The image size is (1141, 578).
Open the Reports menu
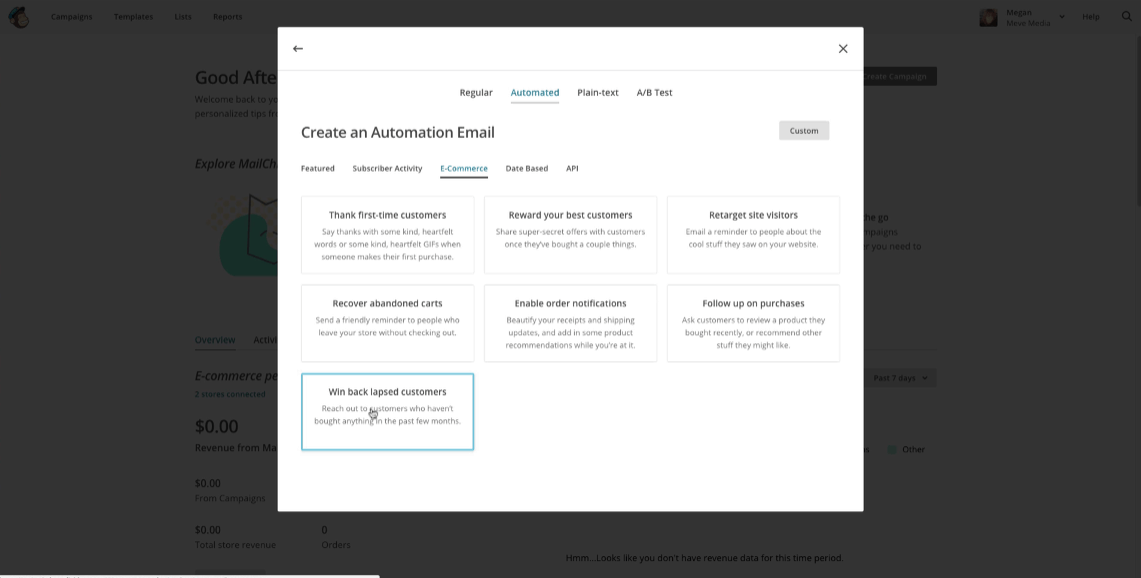[227, 16]
